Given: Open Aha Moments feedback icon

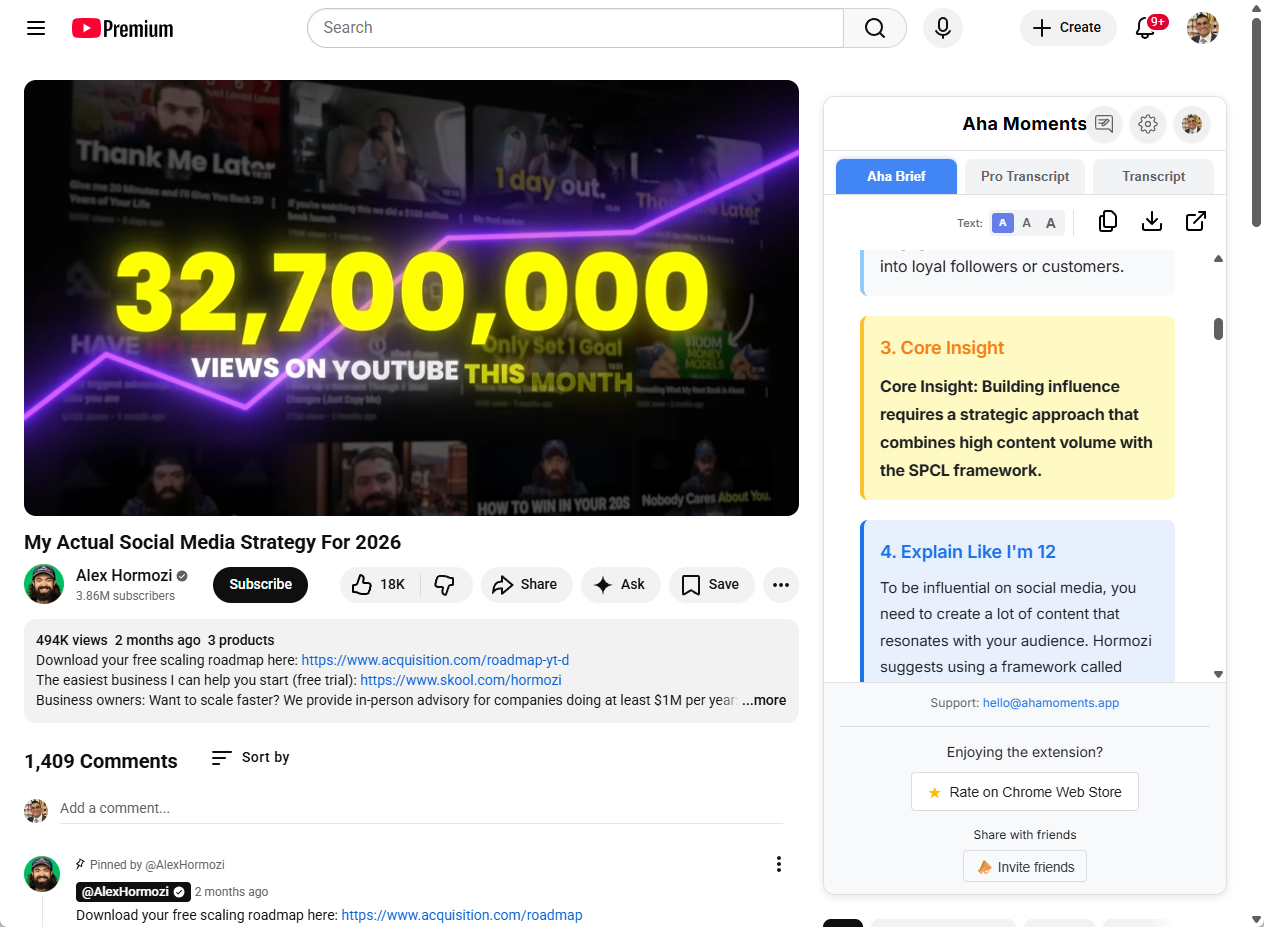Looking at the screenshot, I should click(x=1104, y=124).
